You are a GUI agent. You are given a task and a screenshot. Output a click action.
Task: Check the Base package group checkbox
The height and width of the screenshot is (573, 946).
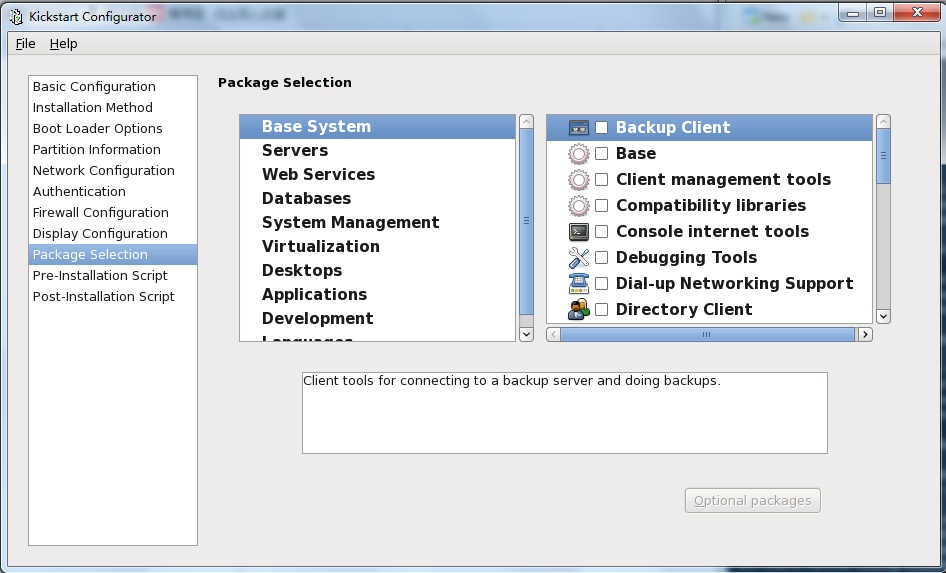point(602,153)
